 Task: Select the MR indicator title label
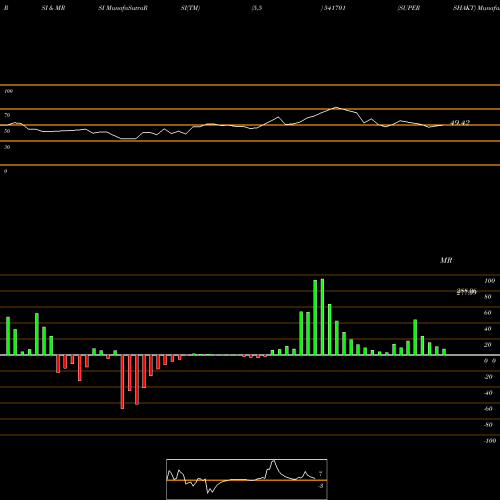[446, 260]
